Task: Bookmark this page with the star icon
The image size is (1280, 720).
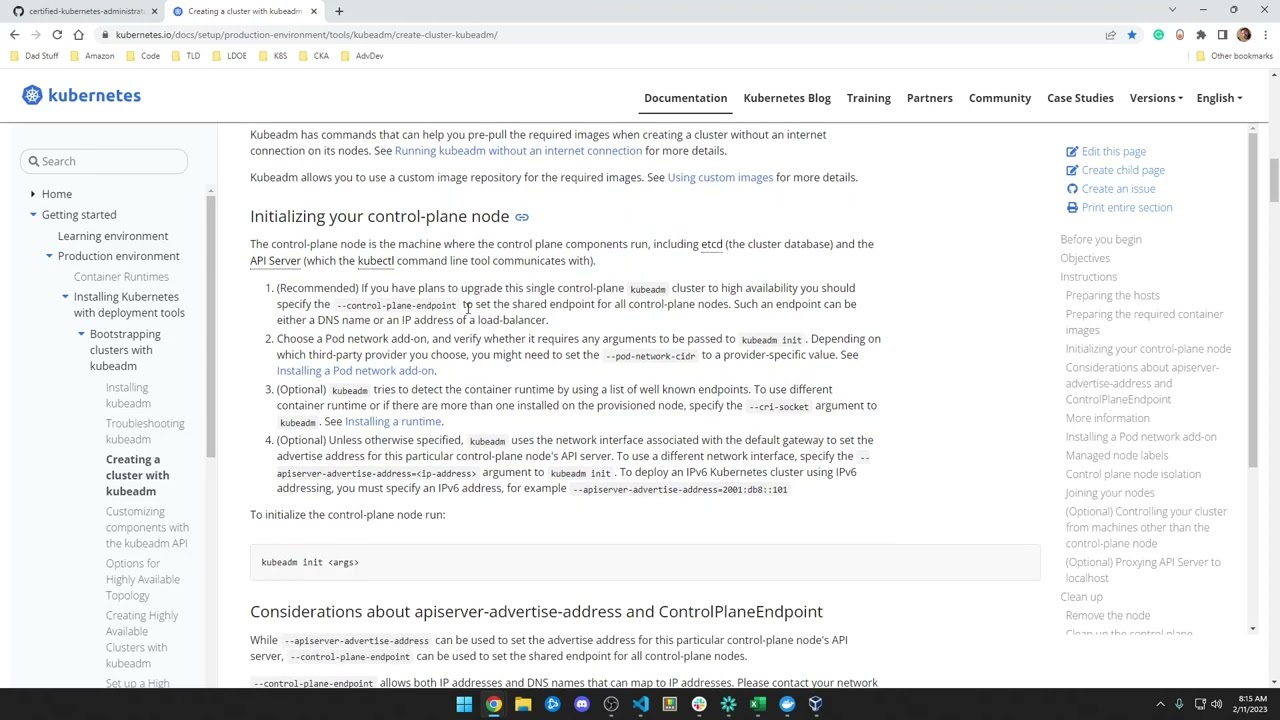Action: click(1132, 35)
